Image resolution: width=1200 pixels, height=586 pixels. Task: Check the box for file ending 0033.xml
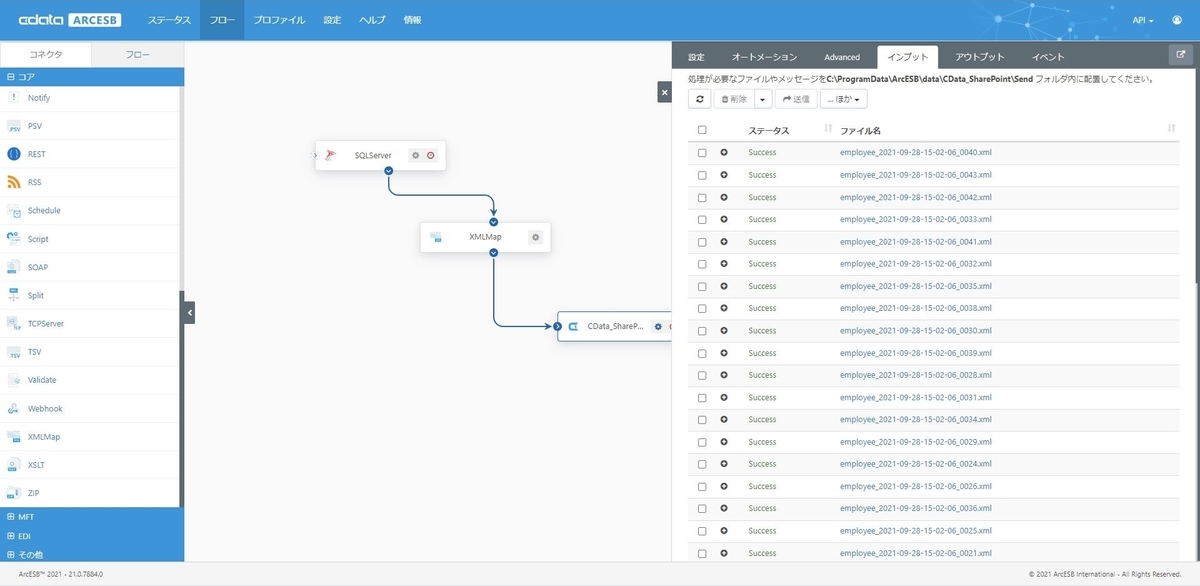pyautogui.click(x=702, y=219)
